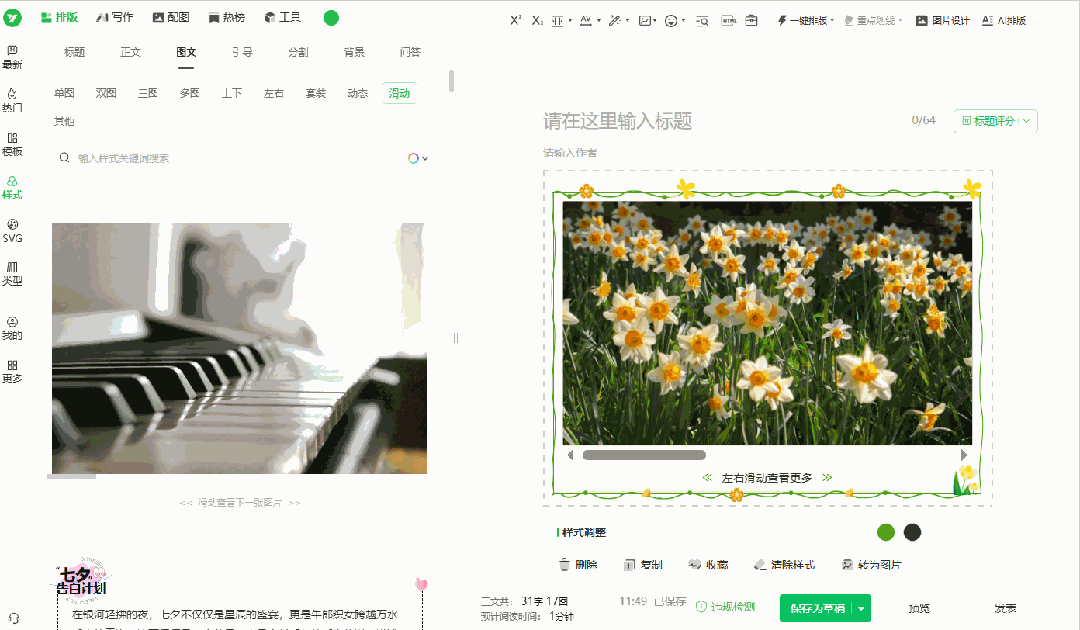Click the 保存为草稿 button
Image resolution: width=1080 pixels, height=630 pixels.
(816, 608)
